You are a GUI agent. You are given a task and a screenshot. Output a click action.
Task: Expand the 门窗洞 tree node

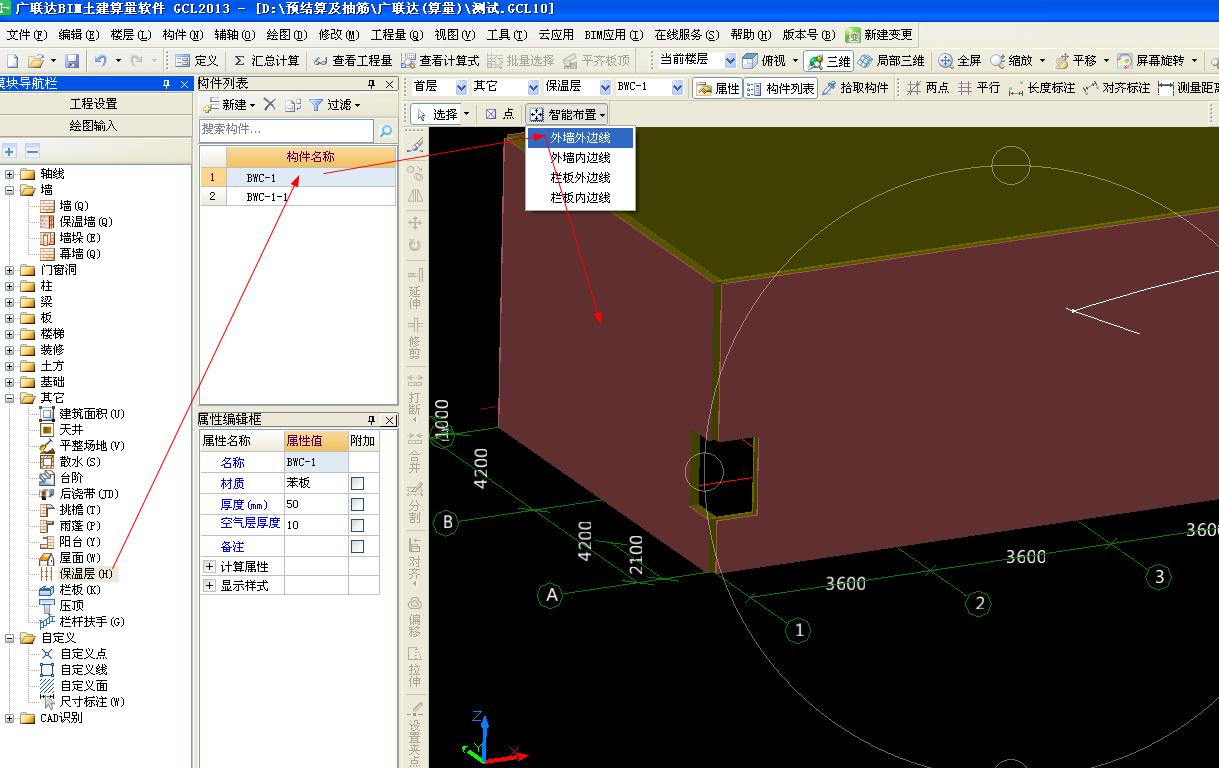(10, 270)
